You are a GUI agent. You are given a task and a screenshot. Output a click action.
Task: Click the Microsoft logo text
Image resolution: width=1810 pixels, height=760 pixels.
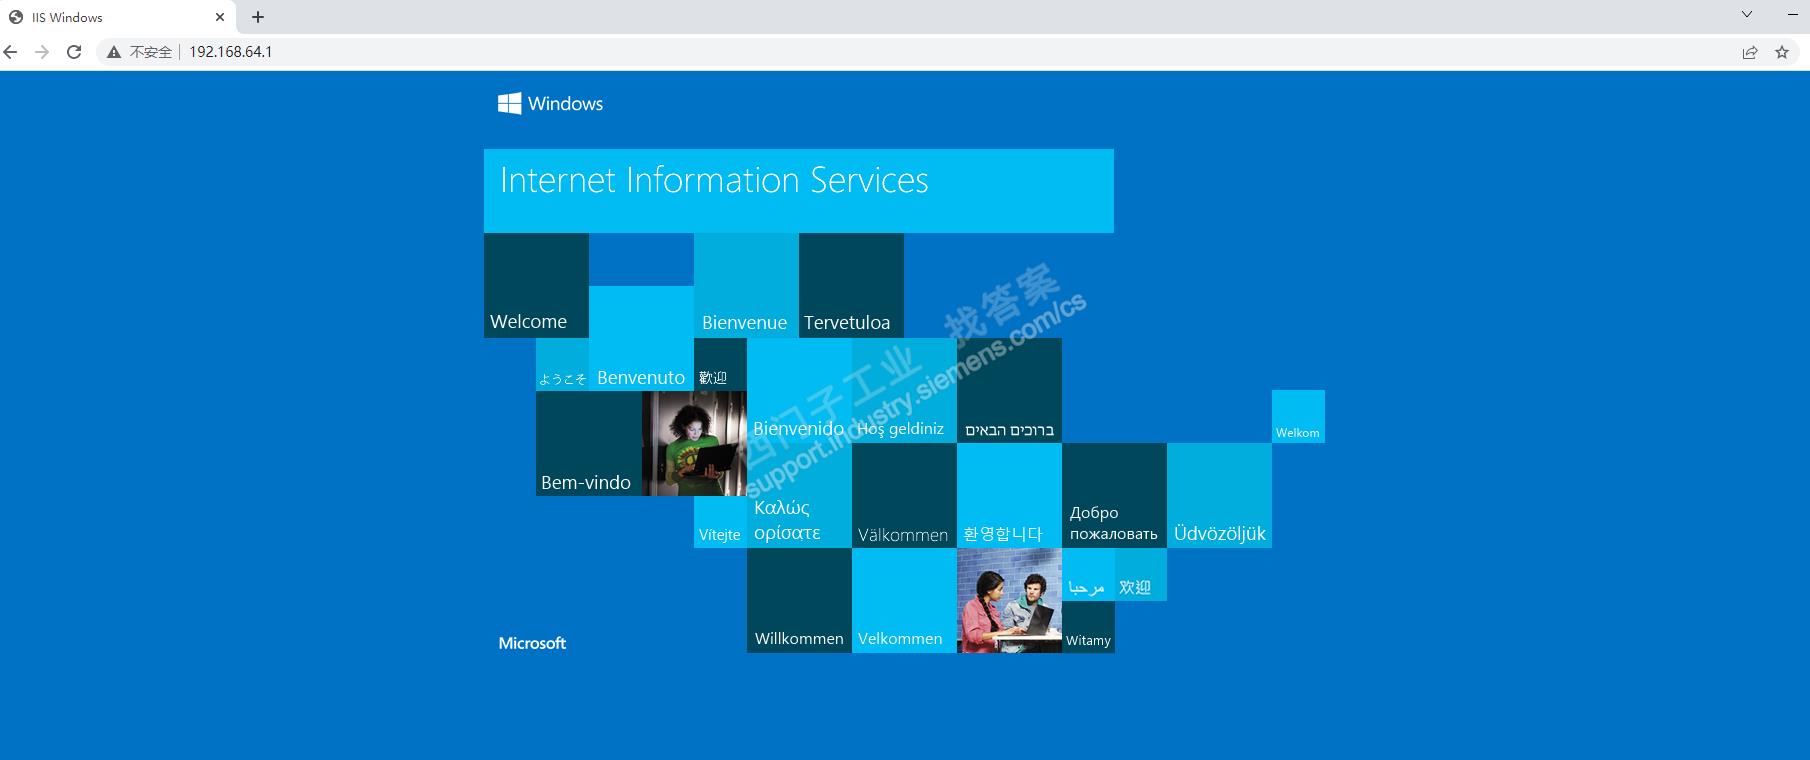point(532,643)
